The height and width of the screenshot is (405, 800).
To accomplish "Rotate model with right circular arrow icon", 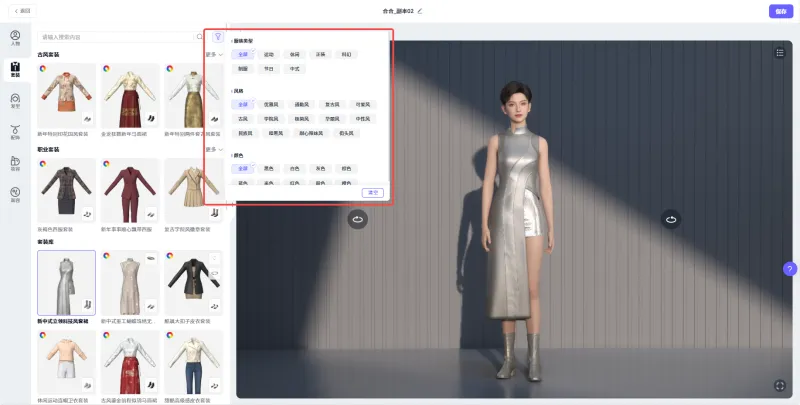I will tap(671, 219).
